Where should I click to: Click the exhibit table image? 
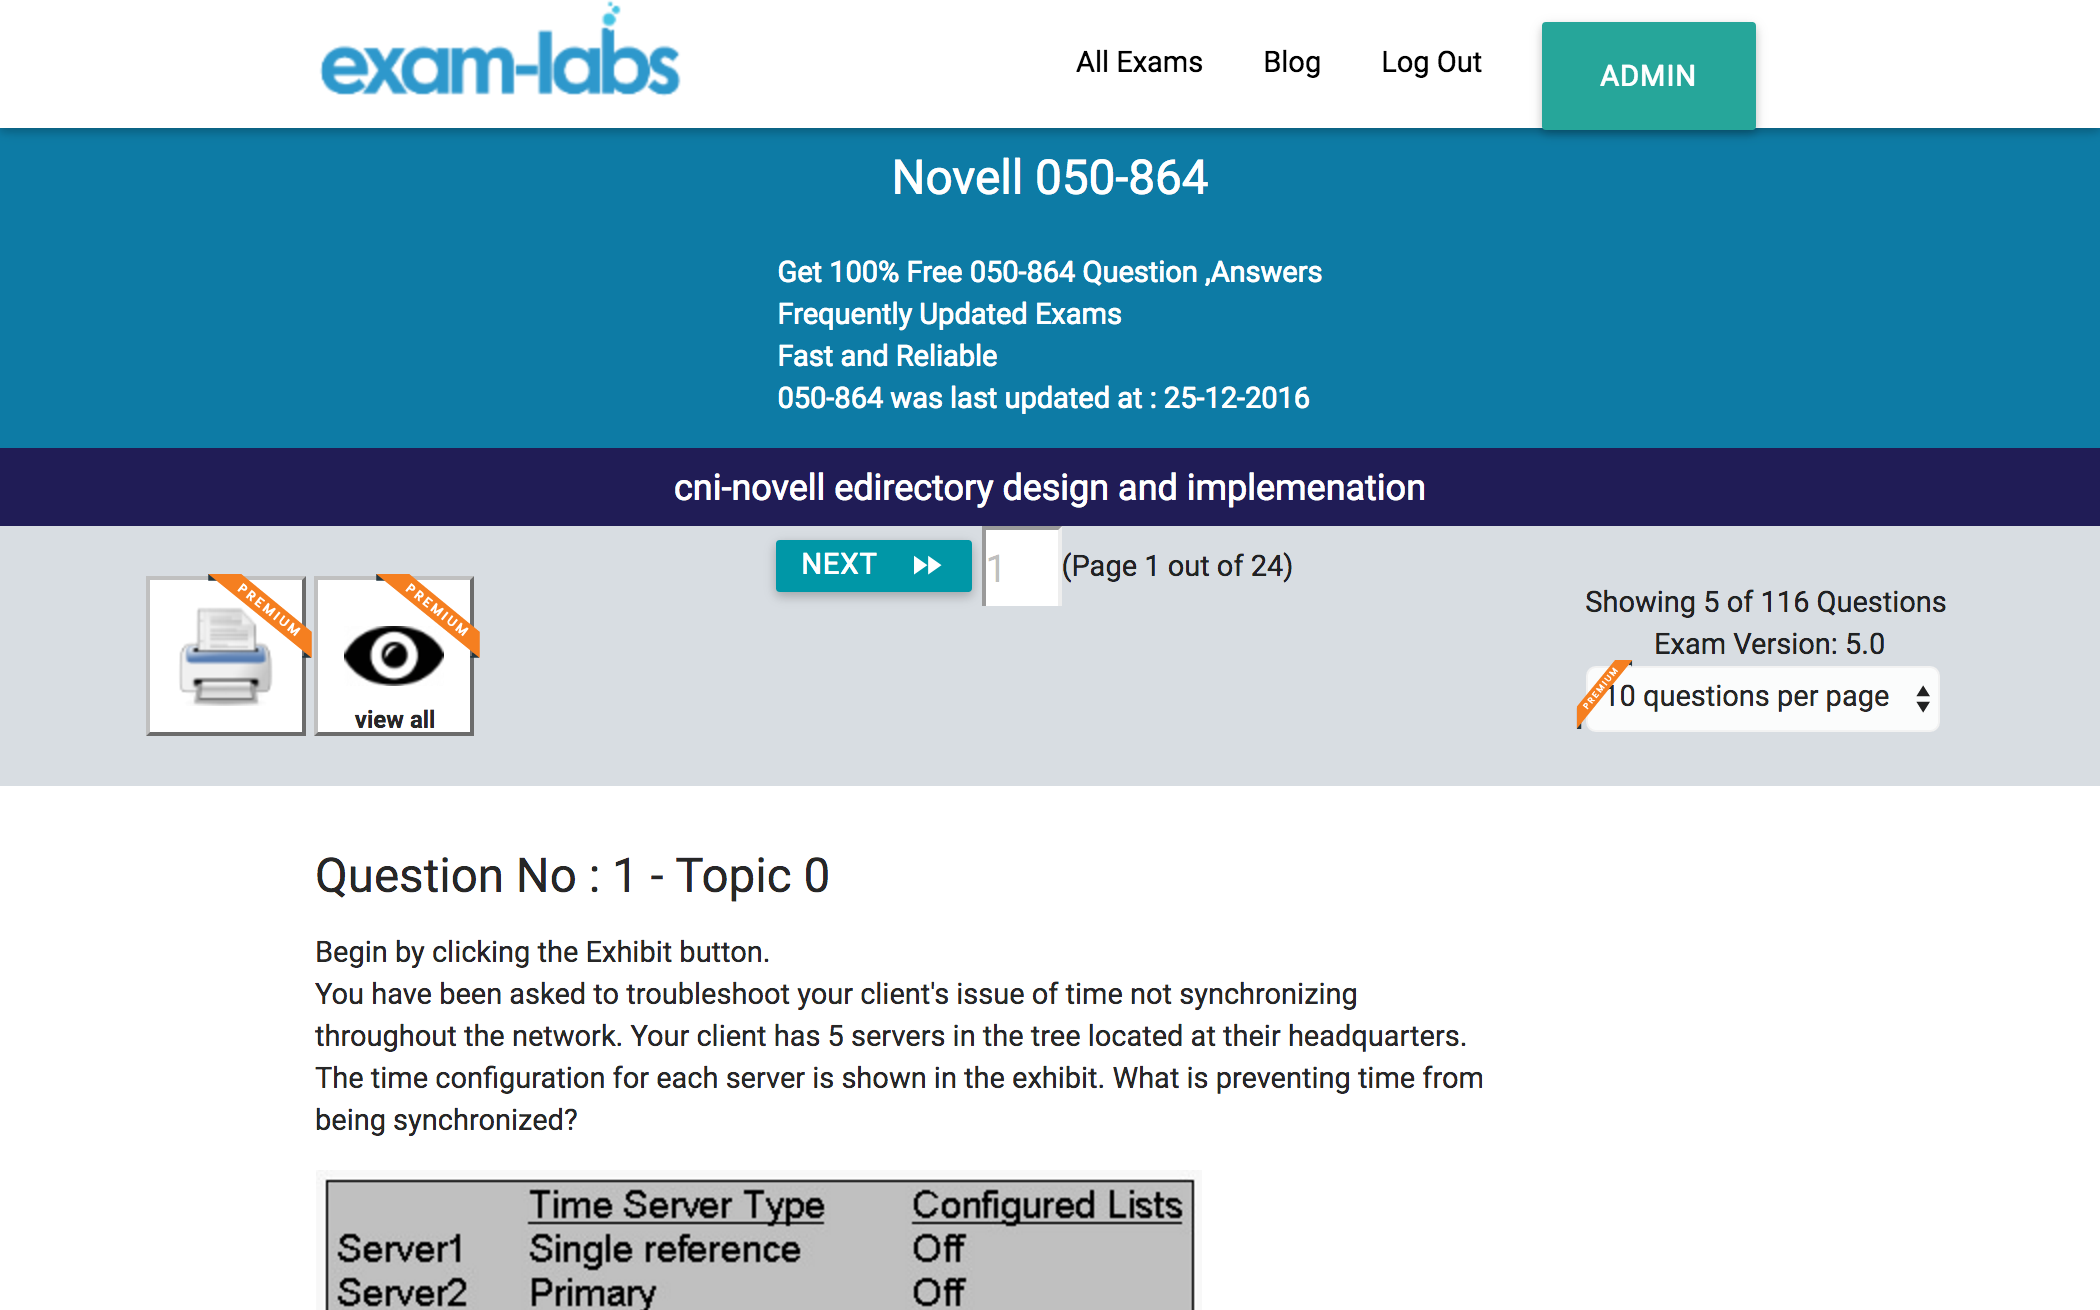[759, 1242]
